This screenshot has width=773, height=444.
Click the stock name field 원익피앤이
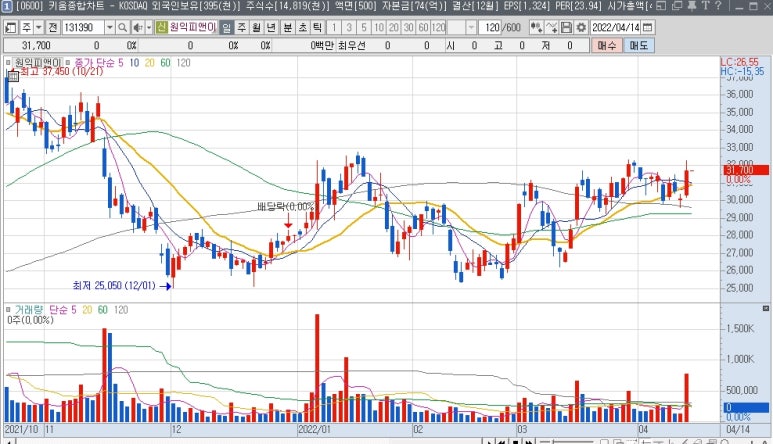(x=193, y=28)
